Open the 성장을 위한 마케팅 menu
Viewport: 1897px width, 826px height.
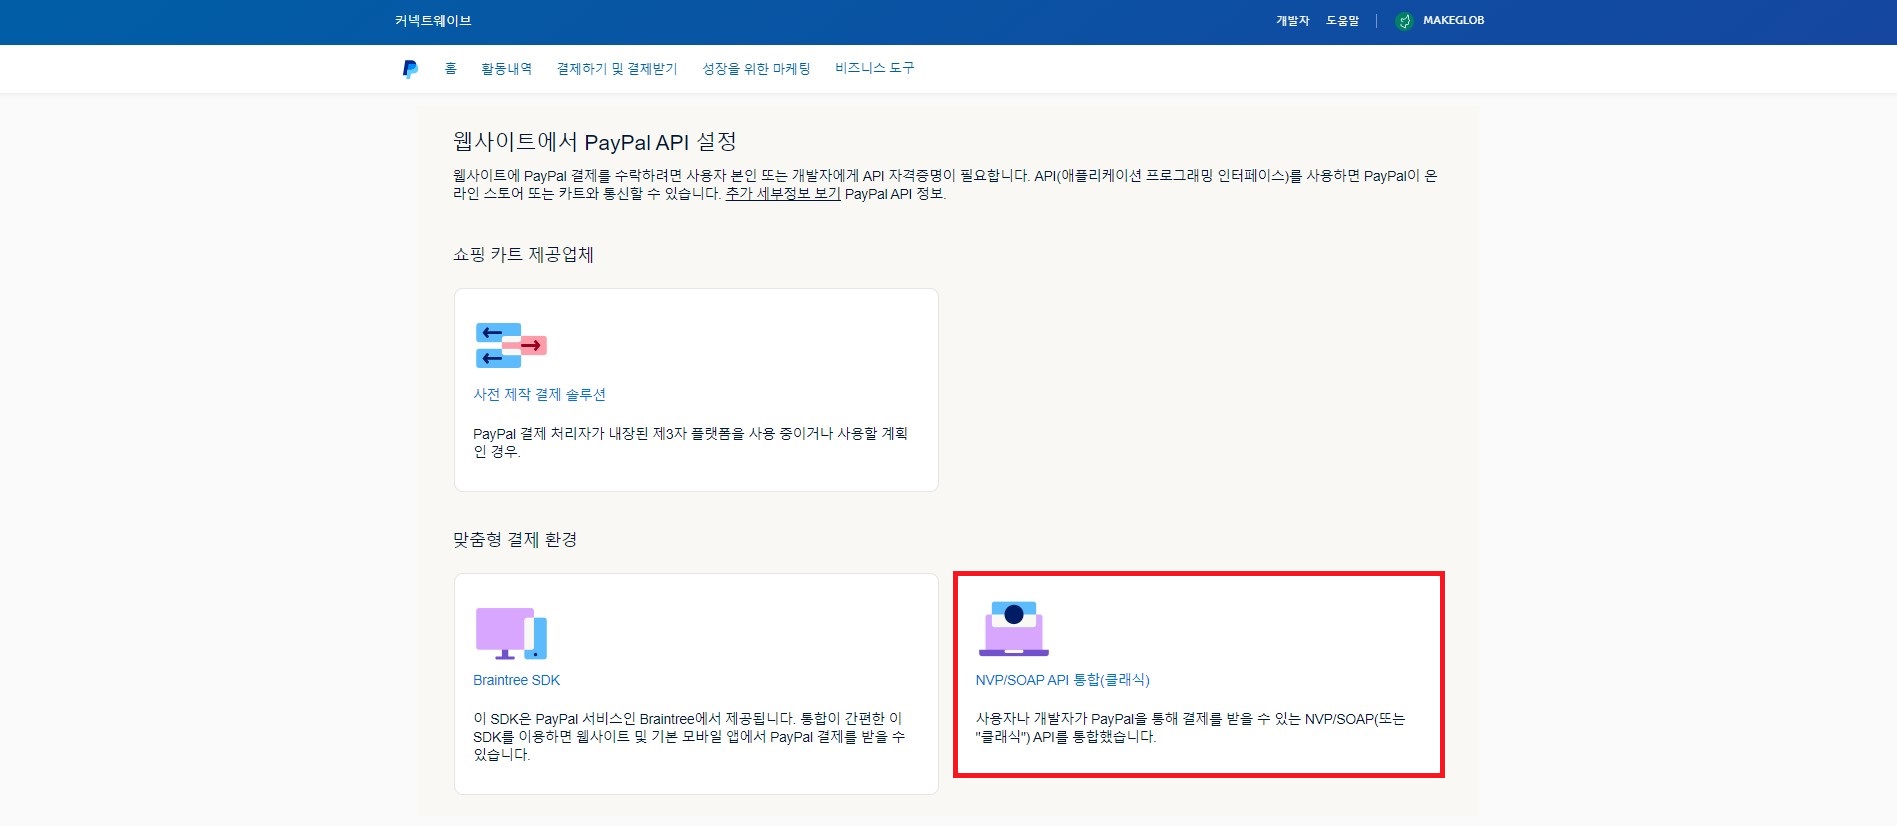(x=756, y=68)
